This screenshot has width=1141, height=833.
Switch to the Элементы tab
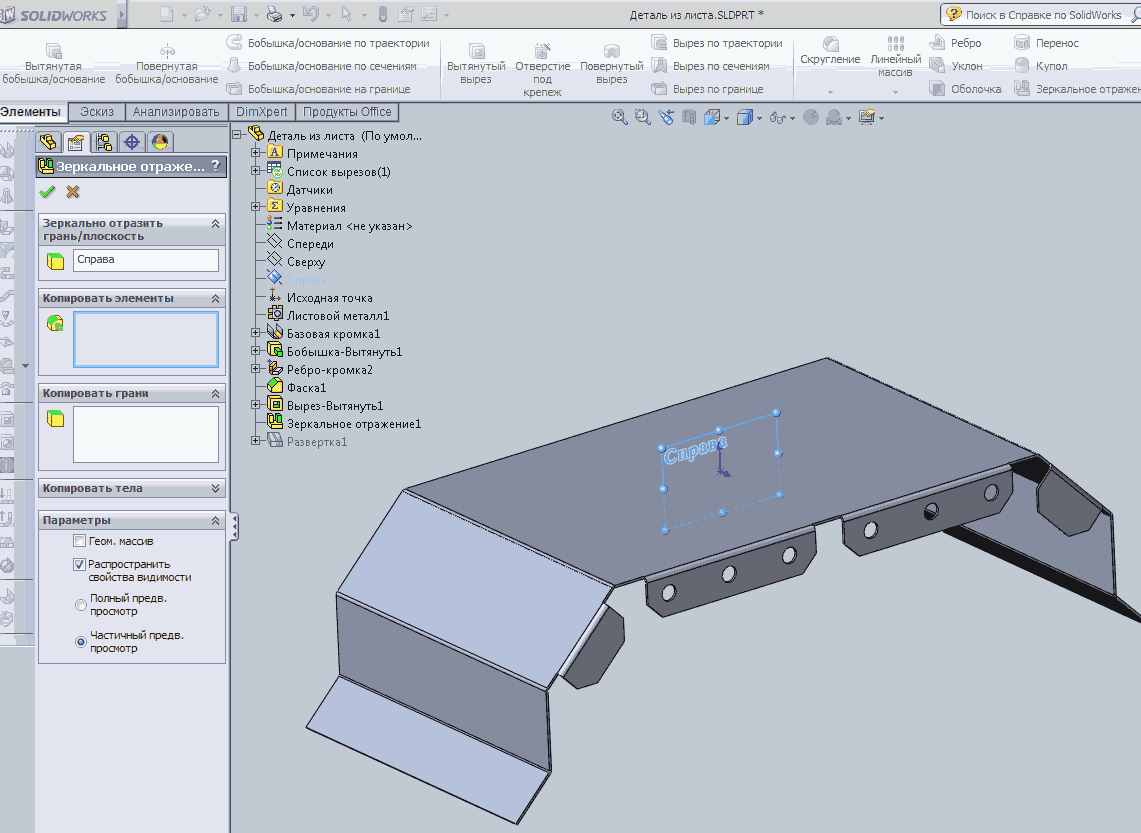pyautogui.click(x=31, y=112)
